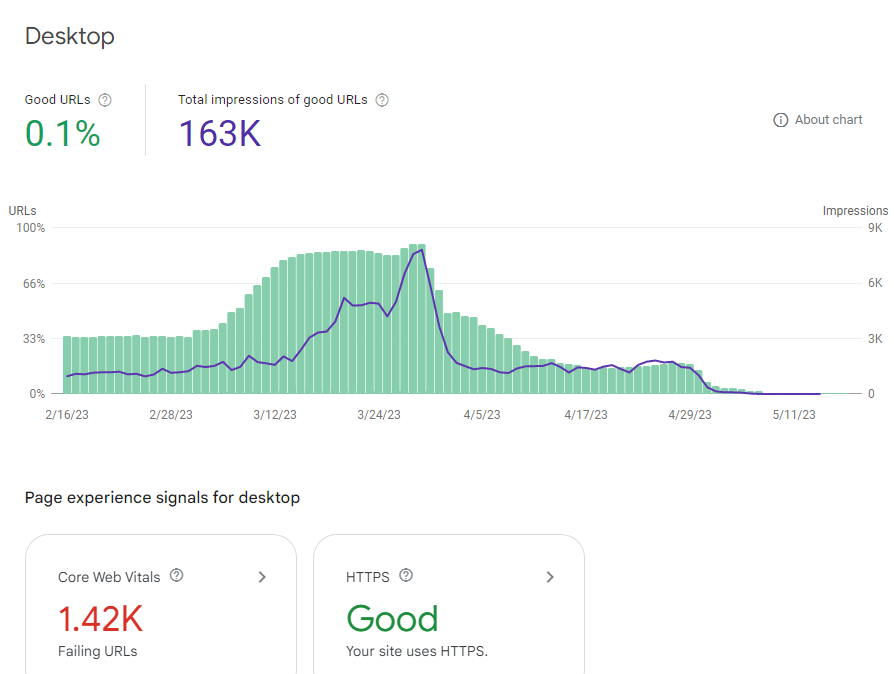Click the About chart info icon
Image resolution: width=894 pixels, height=674 pixels.
[x=780, y=120]
